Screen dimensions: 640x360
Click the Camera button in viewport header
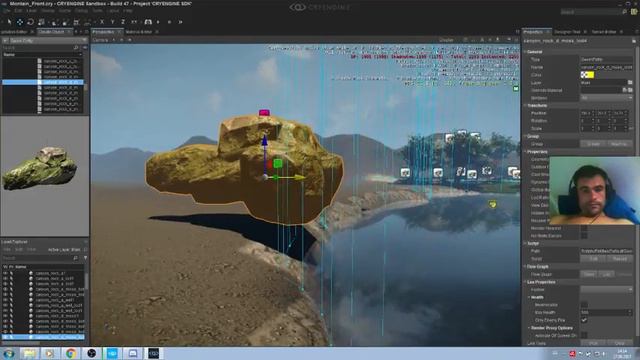(x=100, y=40)
